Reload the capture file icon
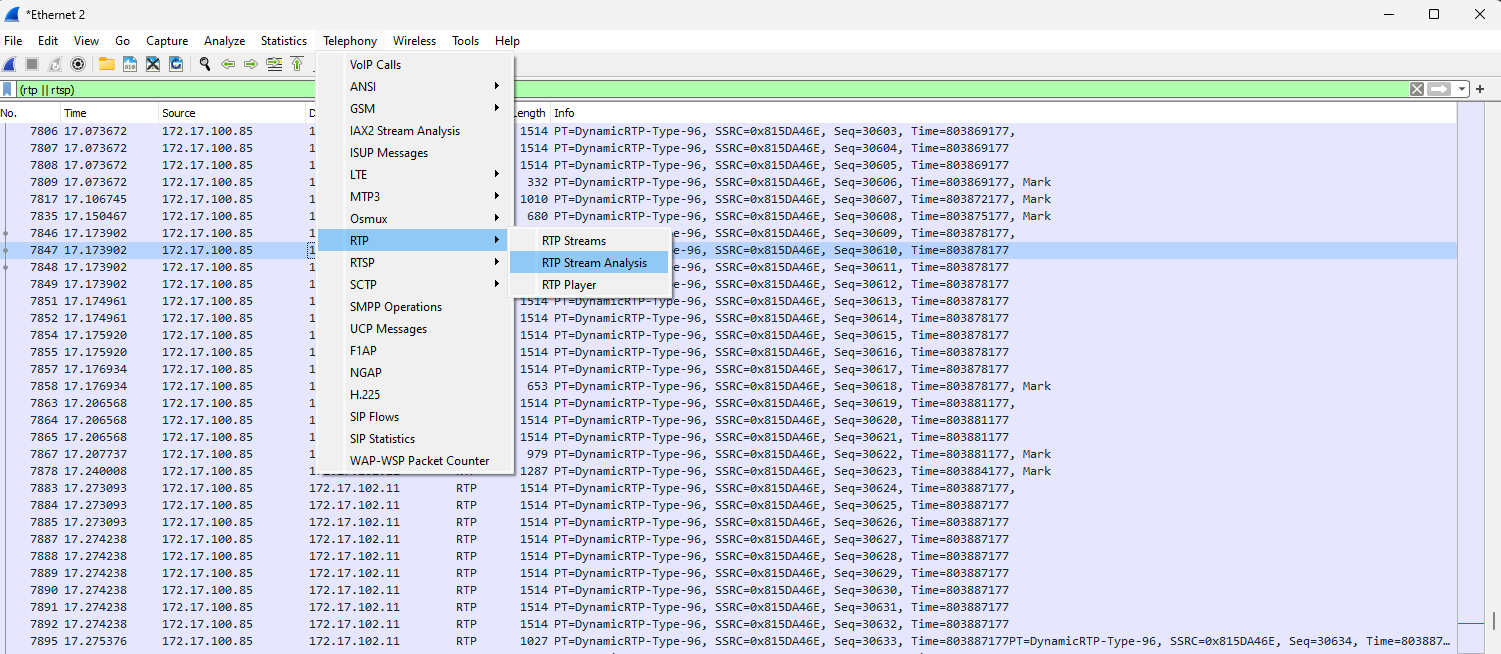 pyautogui.click(x=176, y=64)
